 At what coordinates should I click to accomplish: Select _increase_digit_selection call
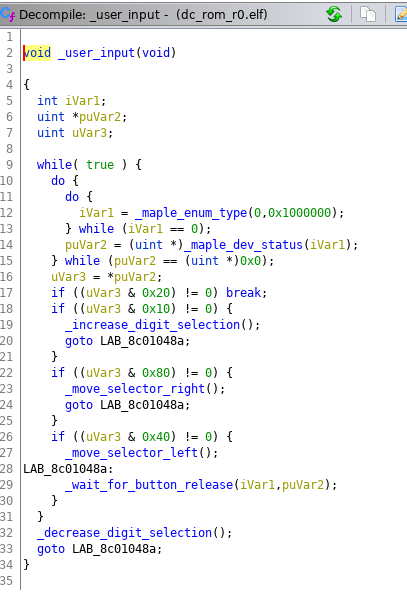(152, 325)
